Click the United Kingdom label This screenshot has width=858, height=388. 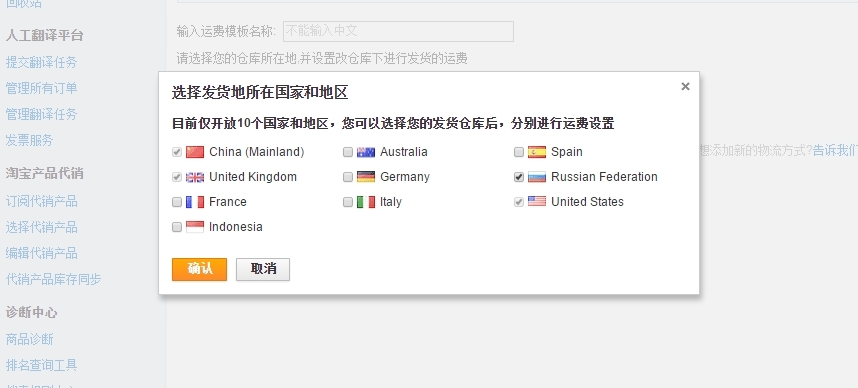[253, 177]
